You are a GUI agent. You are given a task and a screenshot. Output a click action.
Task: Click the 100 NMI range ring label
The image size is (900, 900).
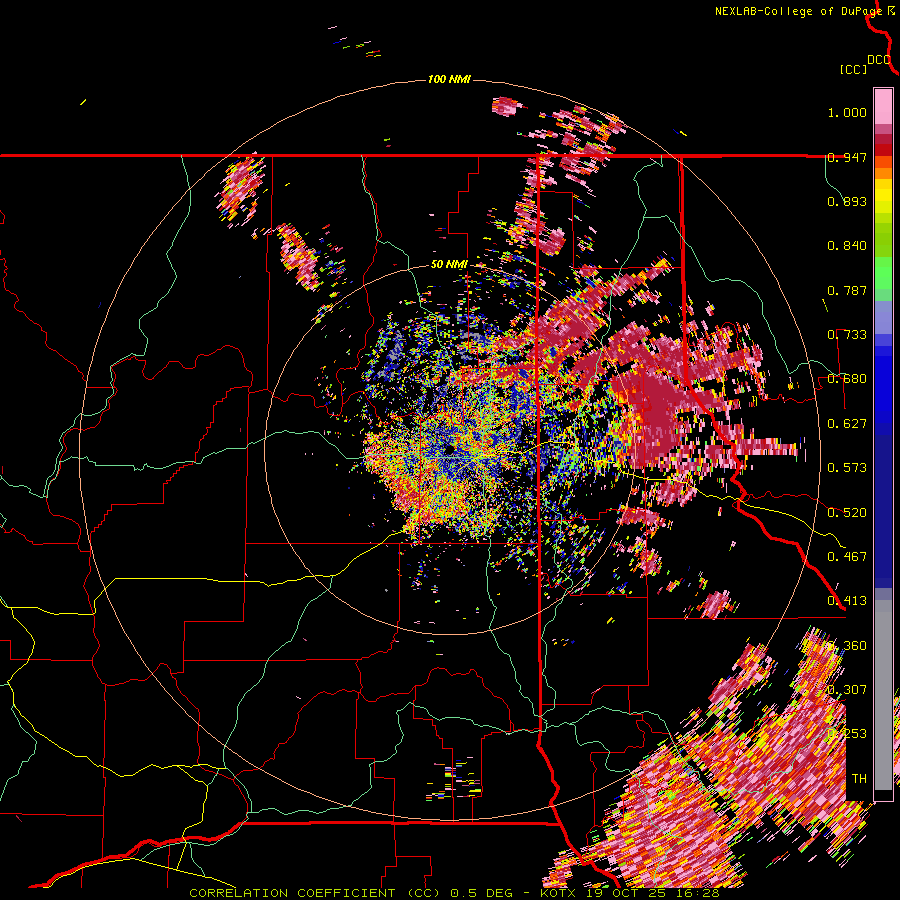(449, 79)
